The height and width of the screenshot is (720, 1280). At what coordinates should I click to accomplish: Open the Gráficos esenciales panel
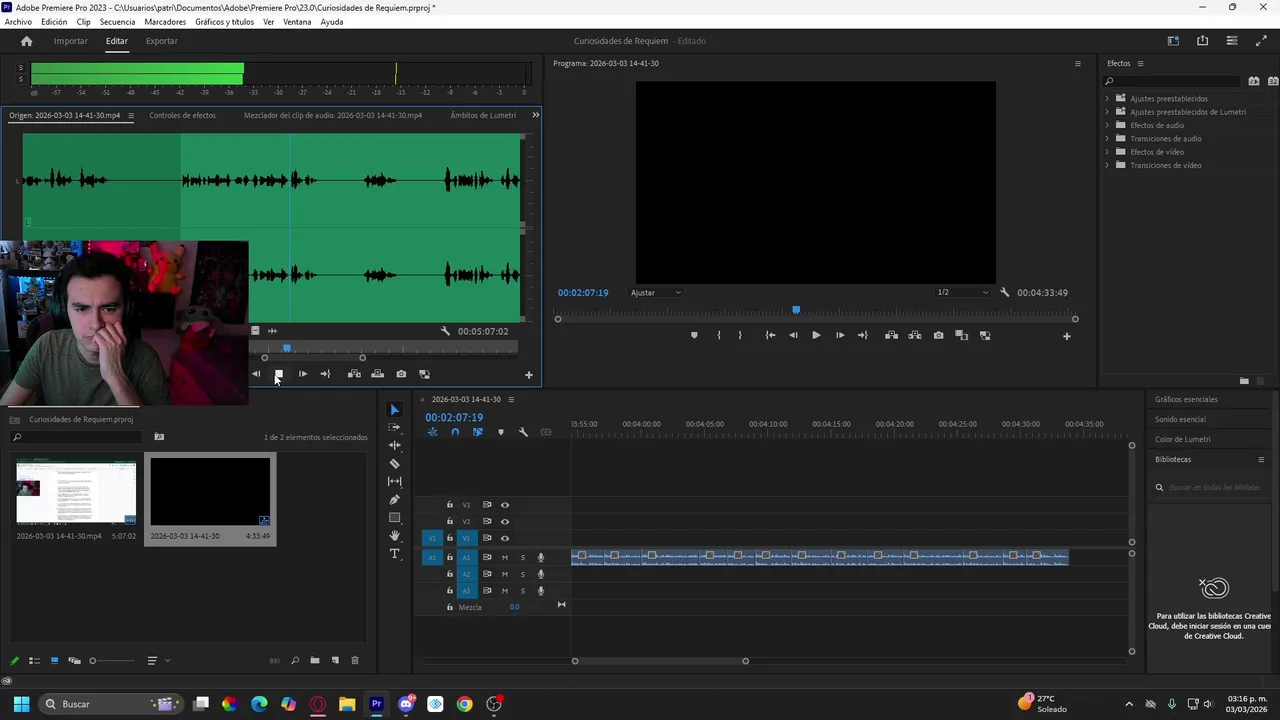1186,399
